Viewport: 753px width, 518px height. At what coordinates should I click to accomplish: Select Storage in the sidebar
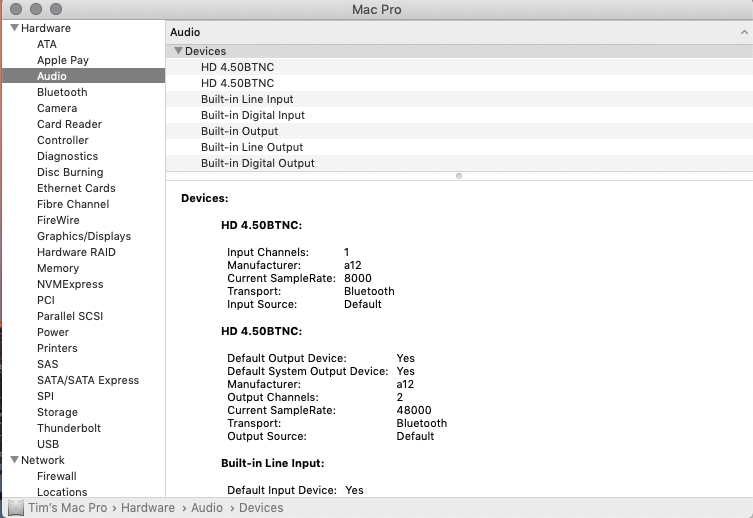[x=57, y=412]
